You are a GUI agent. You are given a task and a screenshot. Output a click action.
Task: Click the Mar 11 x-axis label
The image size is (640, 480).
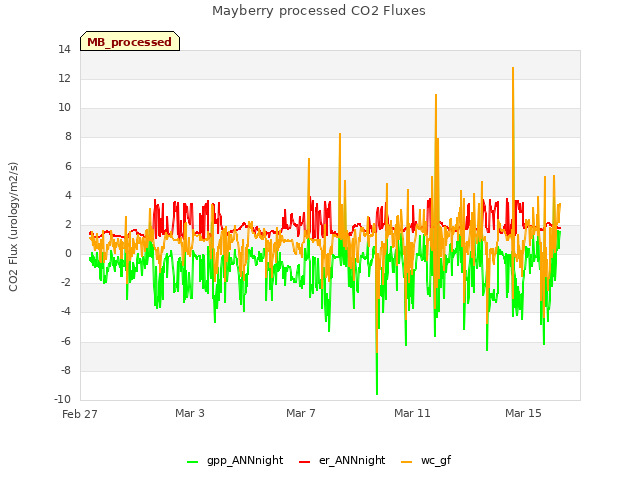click(x=412, y=413)
